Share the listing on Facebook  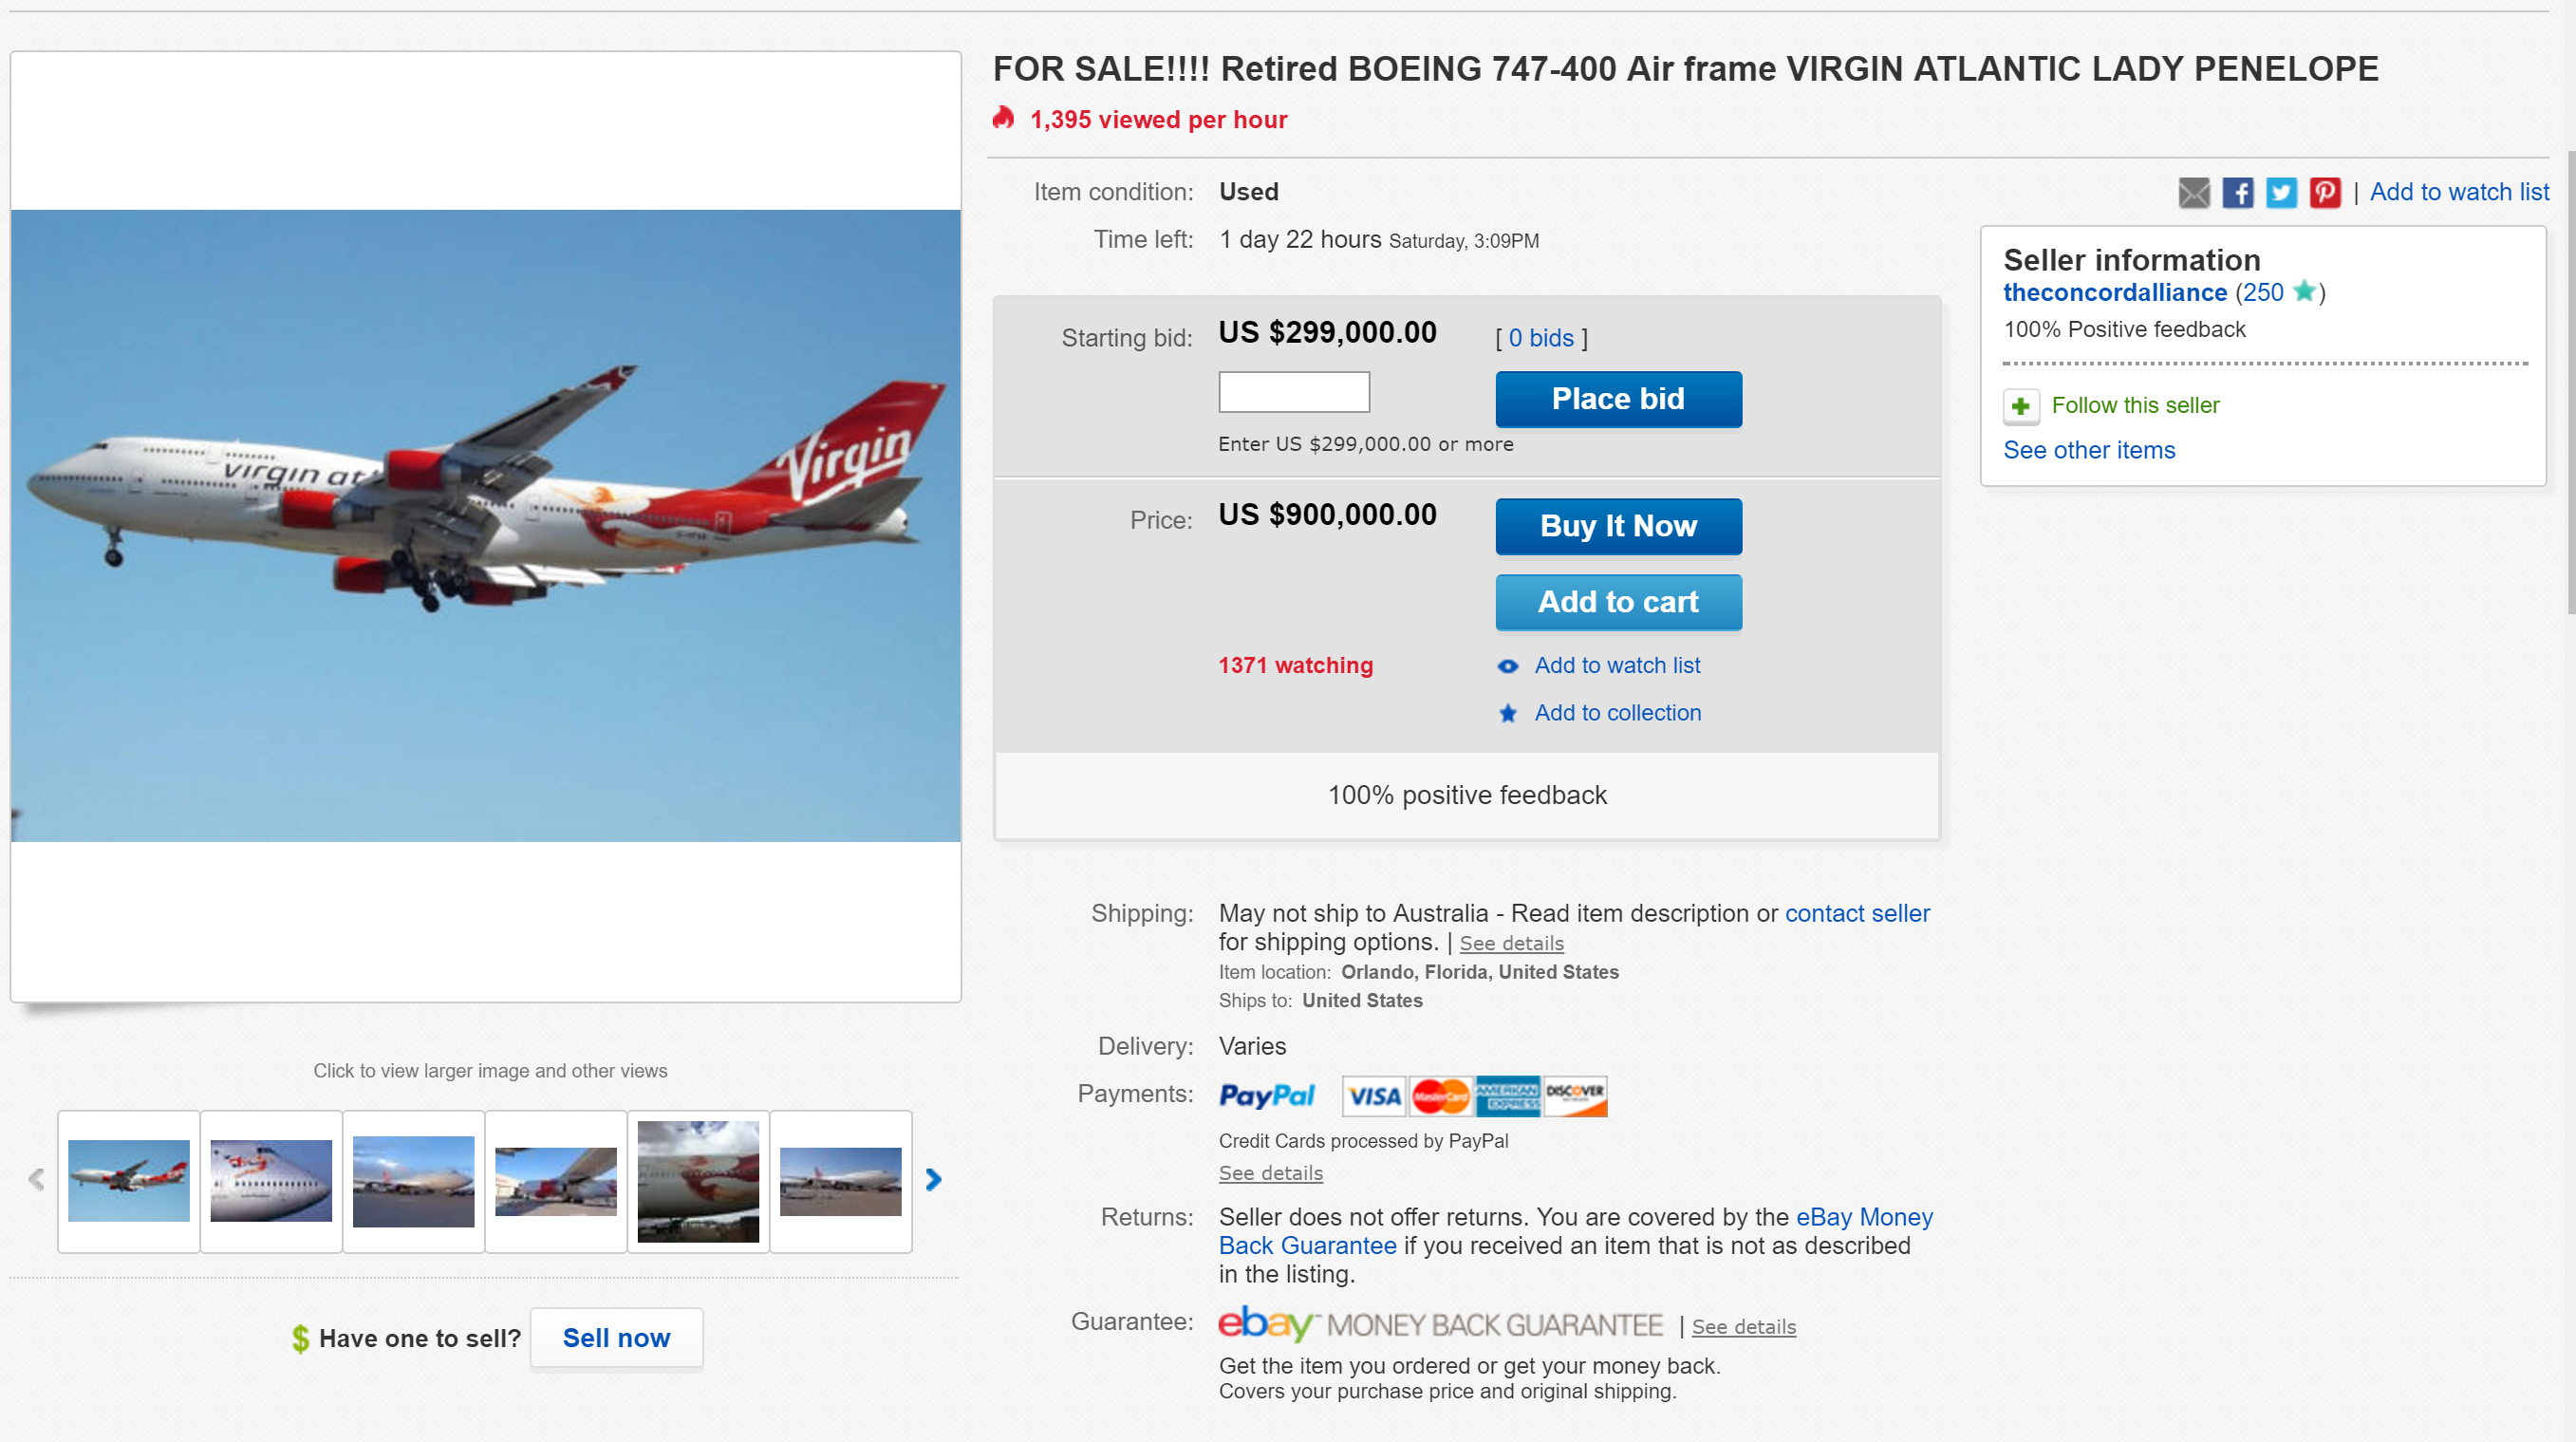(2237, 192)
